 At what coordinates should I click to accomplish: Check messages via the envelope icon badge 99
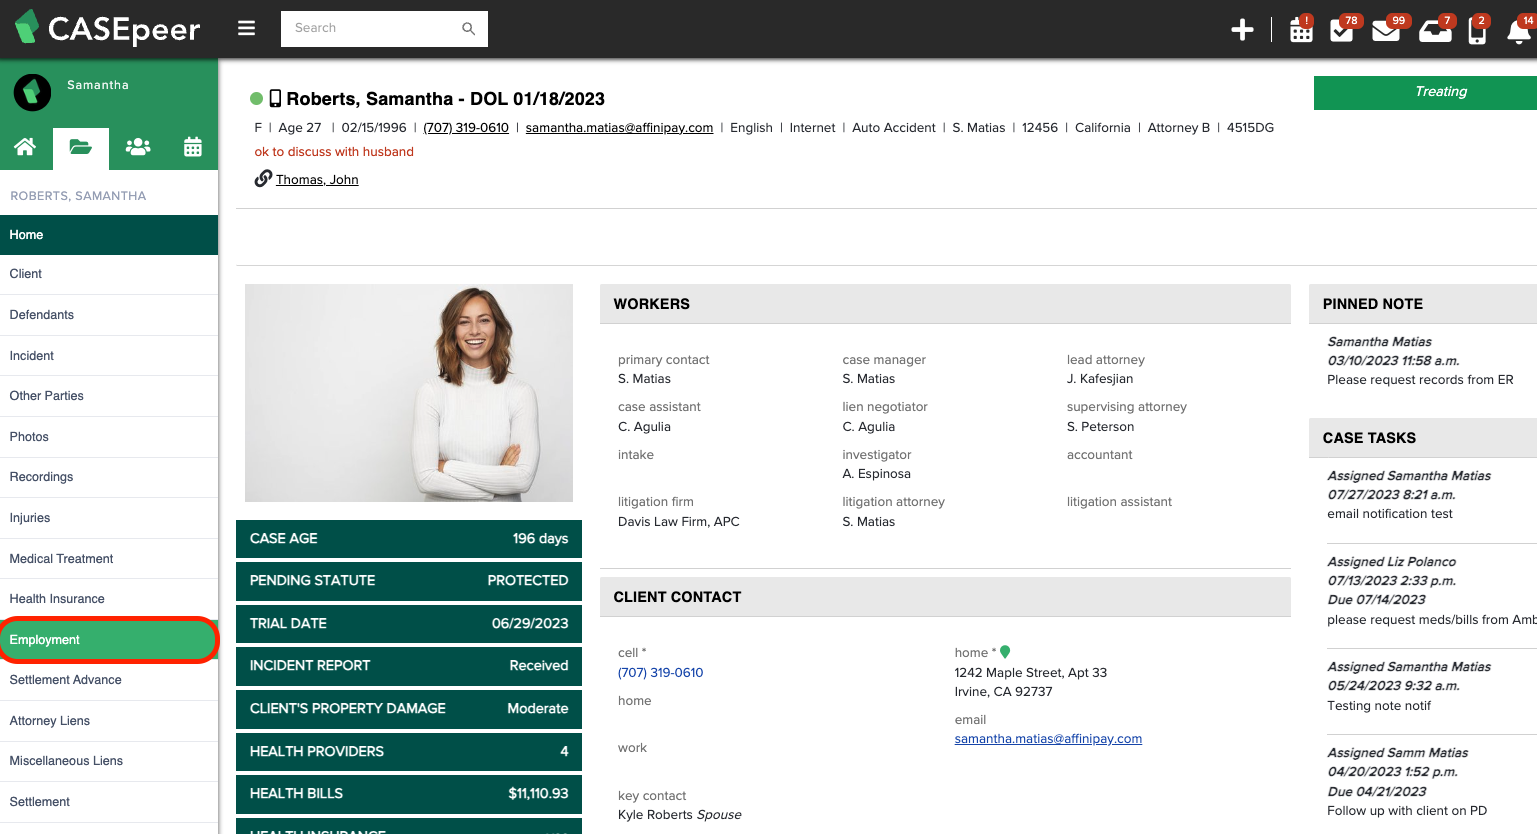point(1385,31)
